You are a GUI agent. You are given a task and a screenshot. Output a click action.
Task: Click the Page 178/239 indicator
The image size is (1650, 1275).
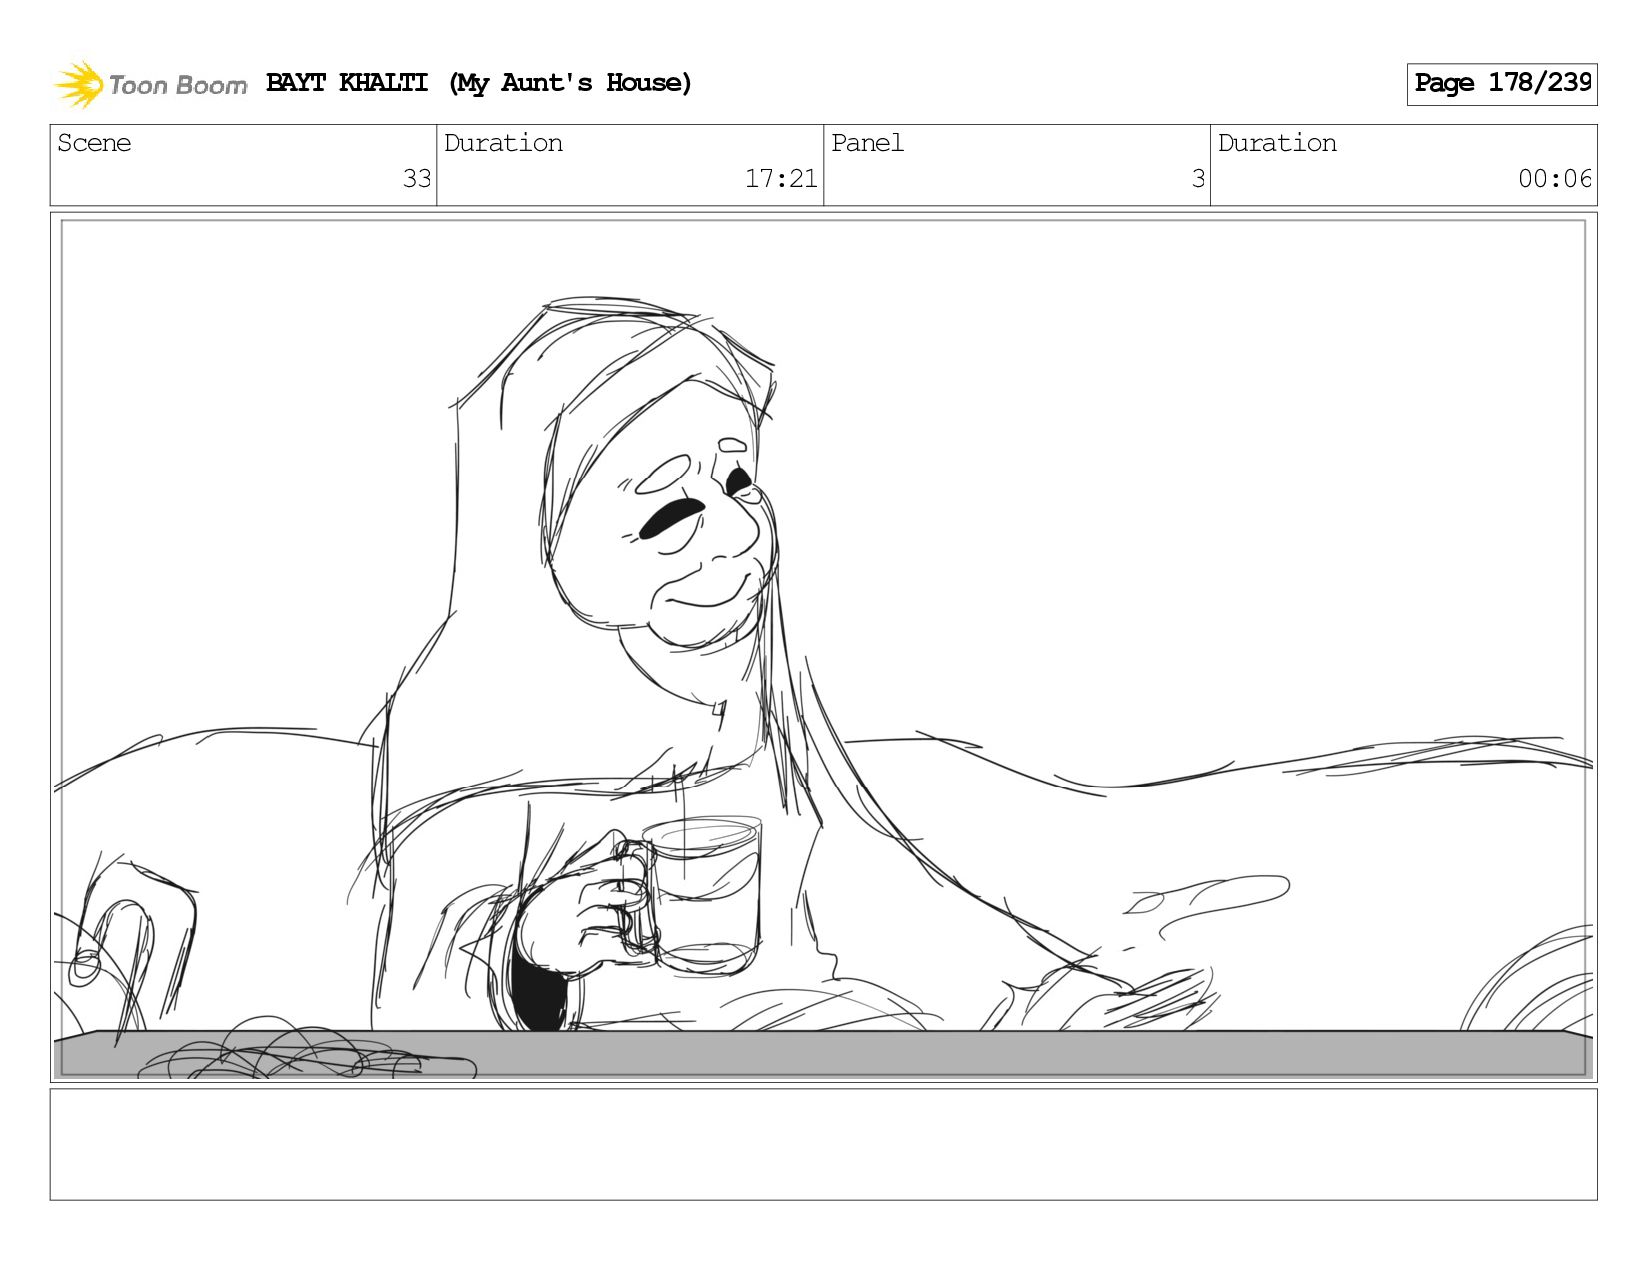pos(1501,84)
